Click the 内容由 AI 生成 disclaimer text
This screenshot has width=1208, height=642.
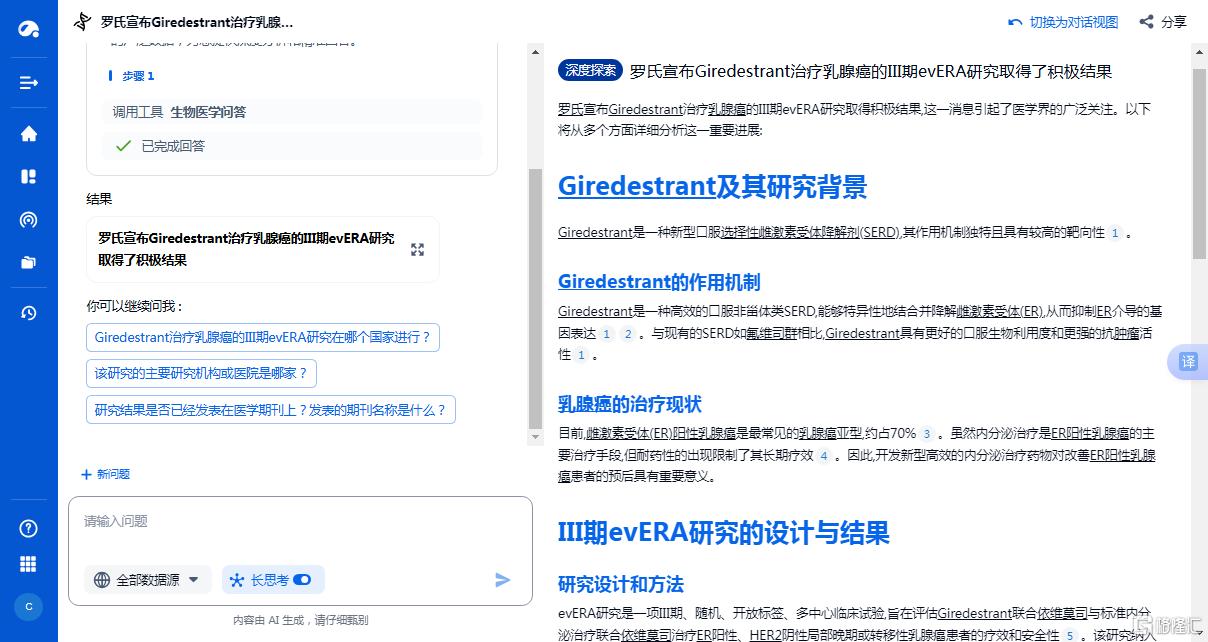point(300,620)
